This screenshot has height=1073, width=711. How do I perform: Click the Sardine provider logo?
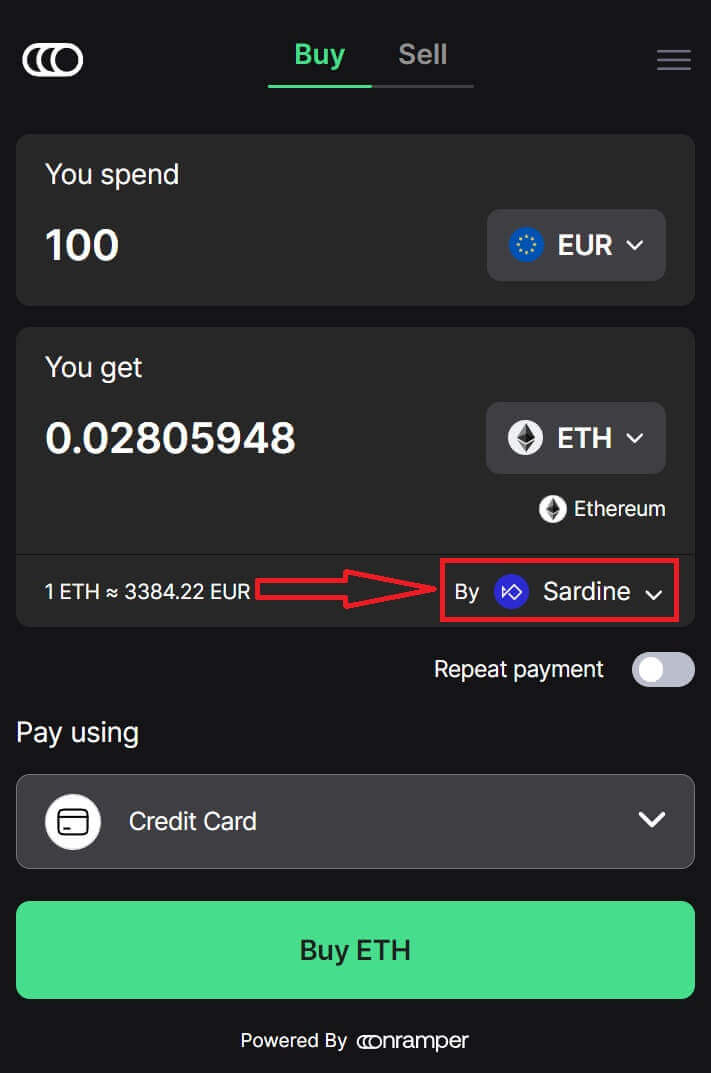click(512, 592)
